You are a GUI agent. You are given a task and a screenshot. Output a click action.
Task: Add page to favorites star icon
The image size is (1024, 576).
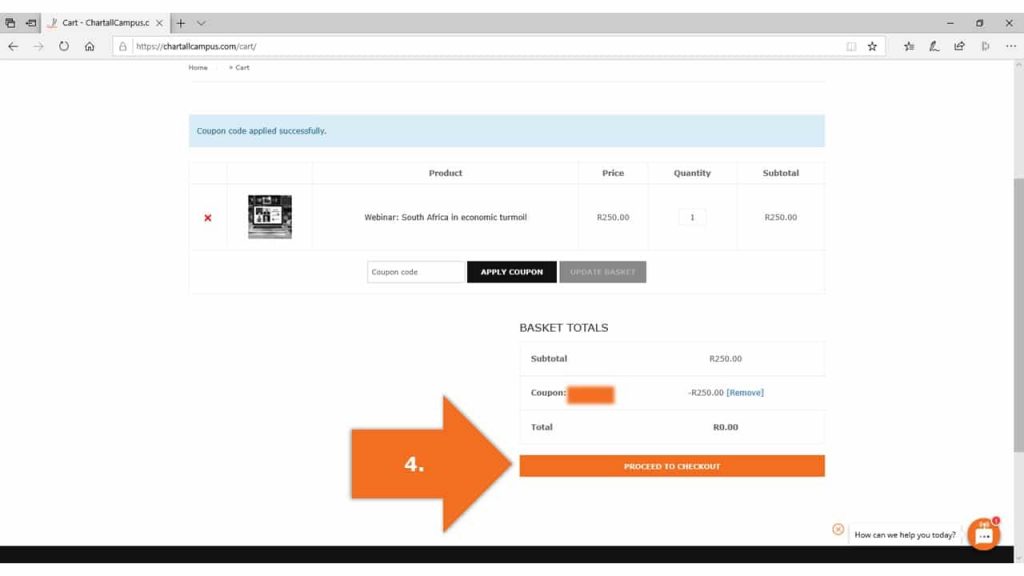(872, 46)
